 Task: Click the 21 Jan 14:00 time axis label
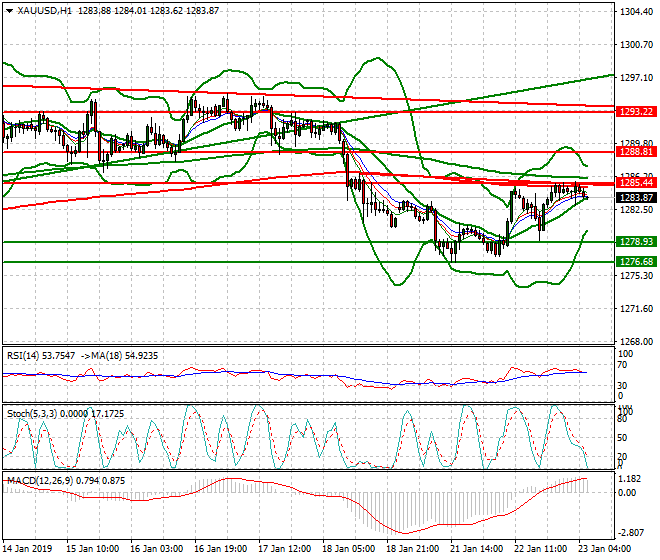[476, 549]
